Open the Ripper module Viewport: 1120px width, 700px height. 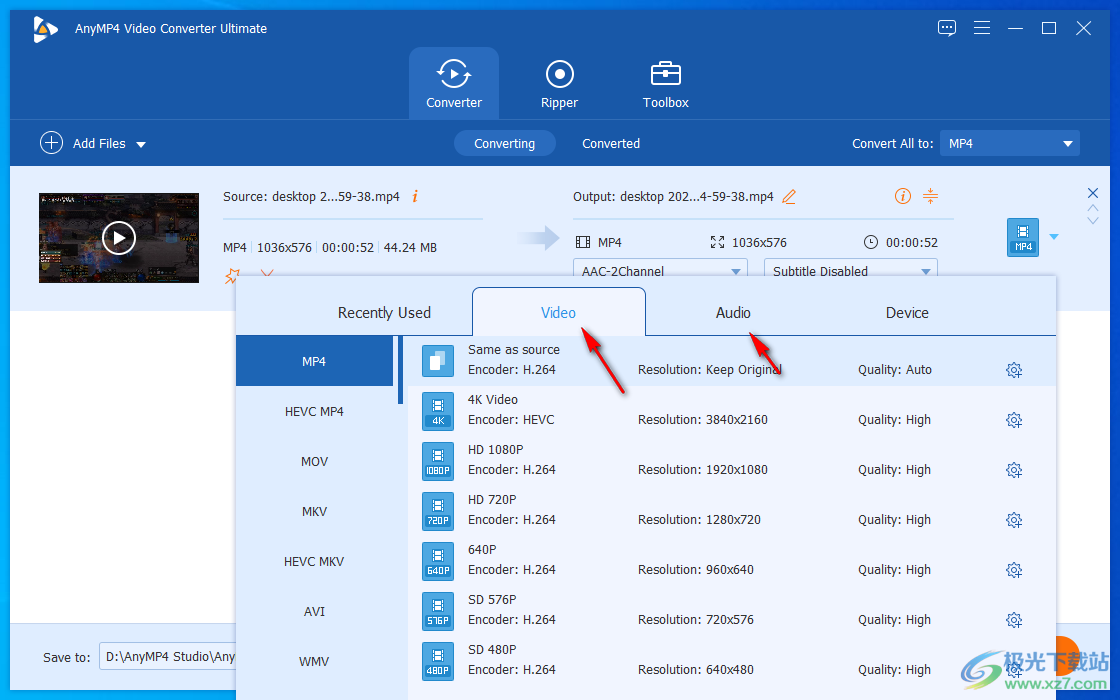coord(559,84)
